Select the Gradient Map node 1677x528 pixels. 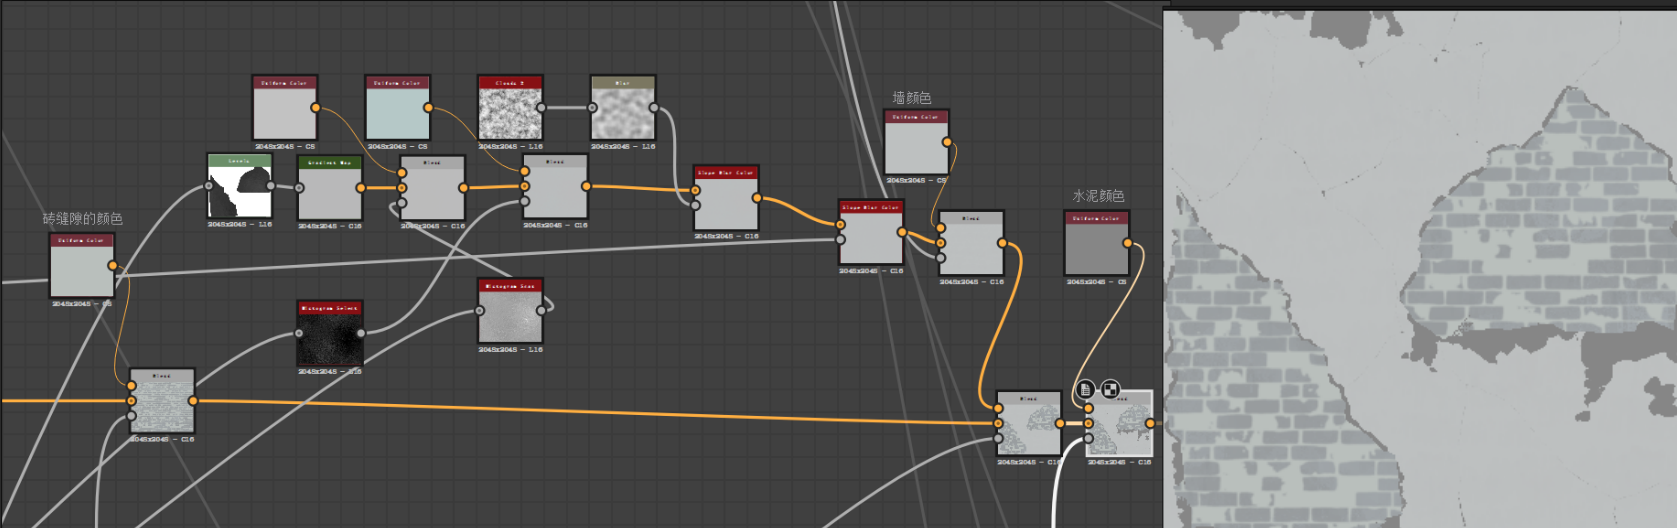coord(330,188)
